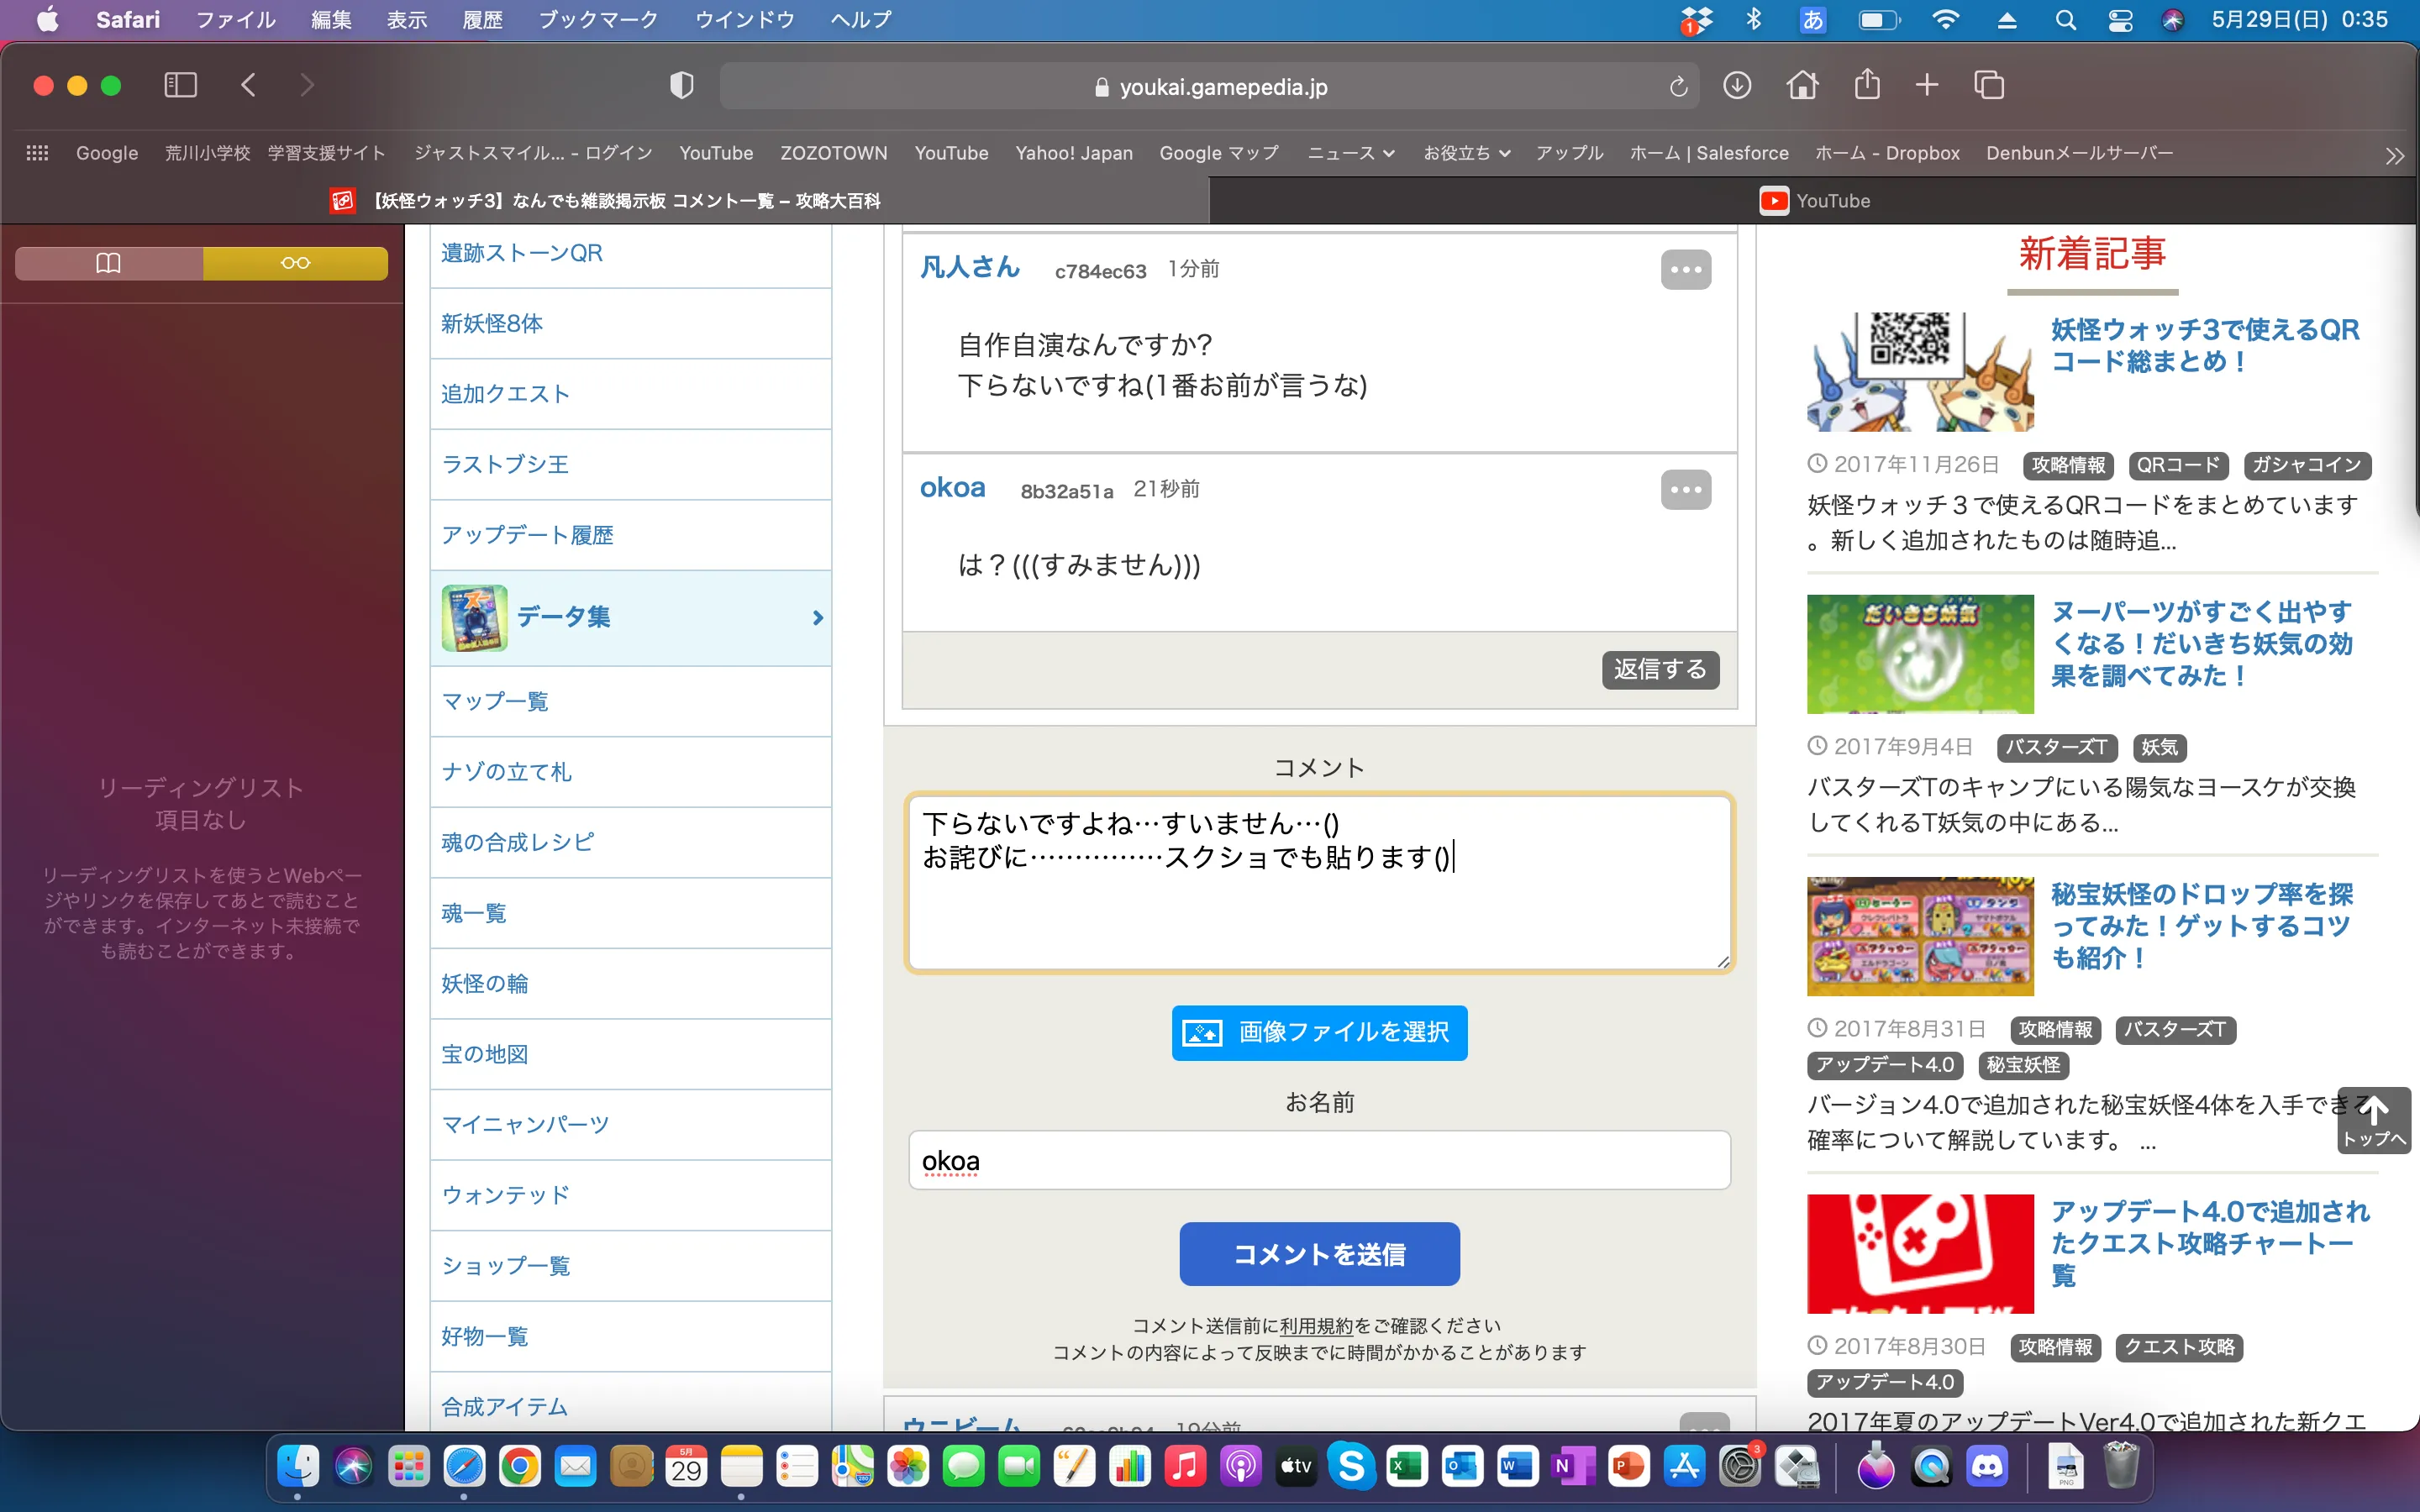2420x1512 pixels.
Task: Show more bookmarks overflow chevron
Action: 2394,155
